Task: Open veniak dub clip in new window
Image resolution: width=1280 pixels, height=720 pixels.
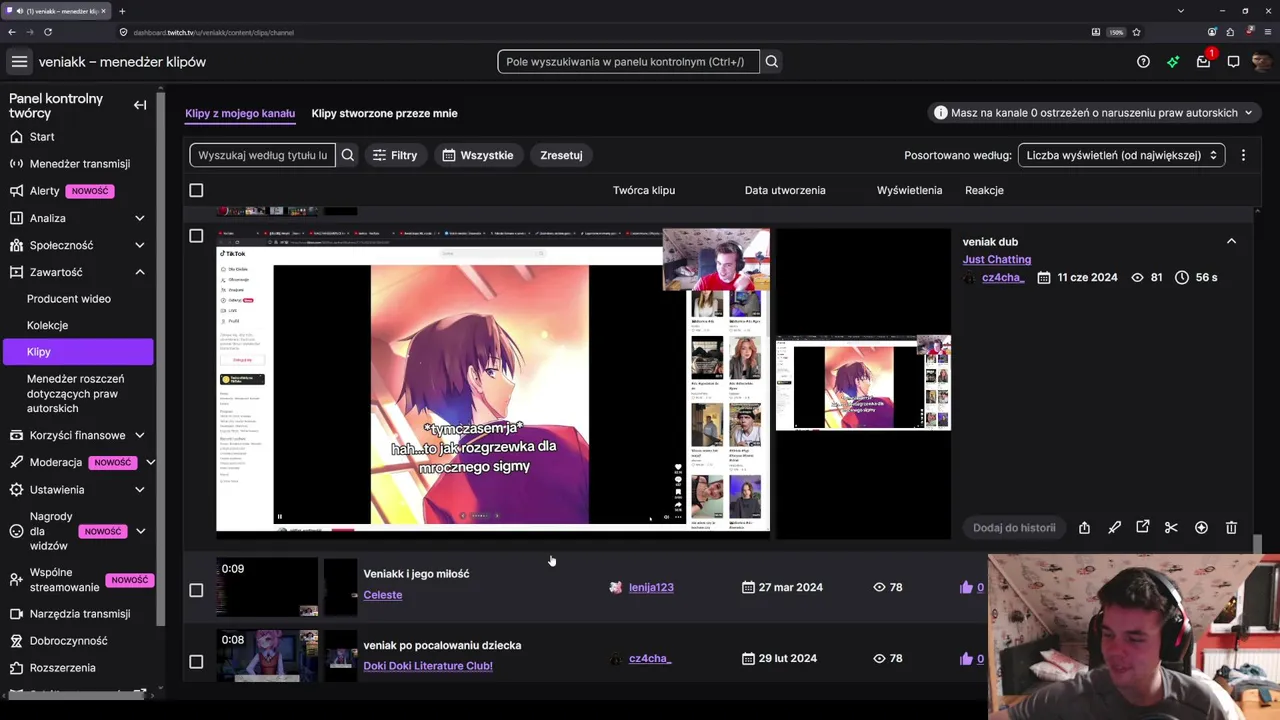Action: [1143, 527]
